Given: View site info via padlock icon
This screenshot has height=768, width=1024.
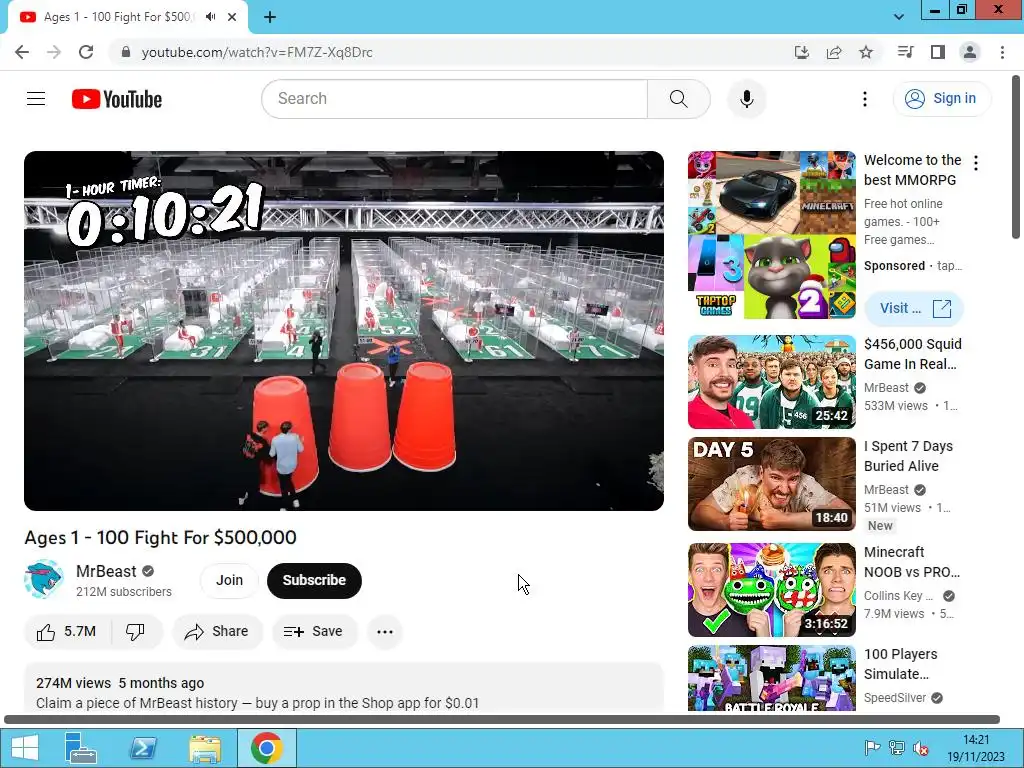Looking at the screenshot, I should [126, 52].
